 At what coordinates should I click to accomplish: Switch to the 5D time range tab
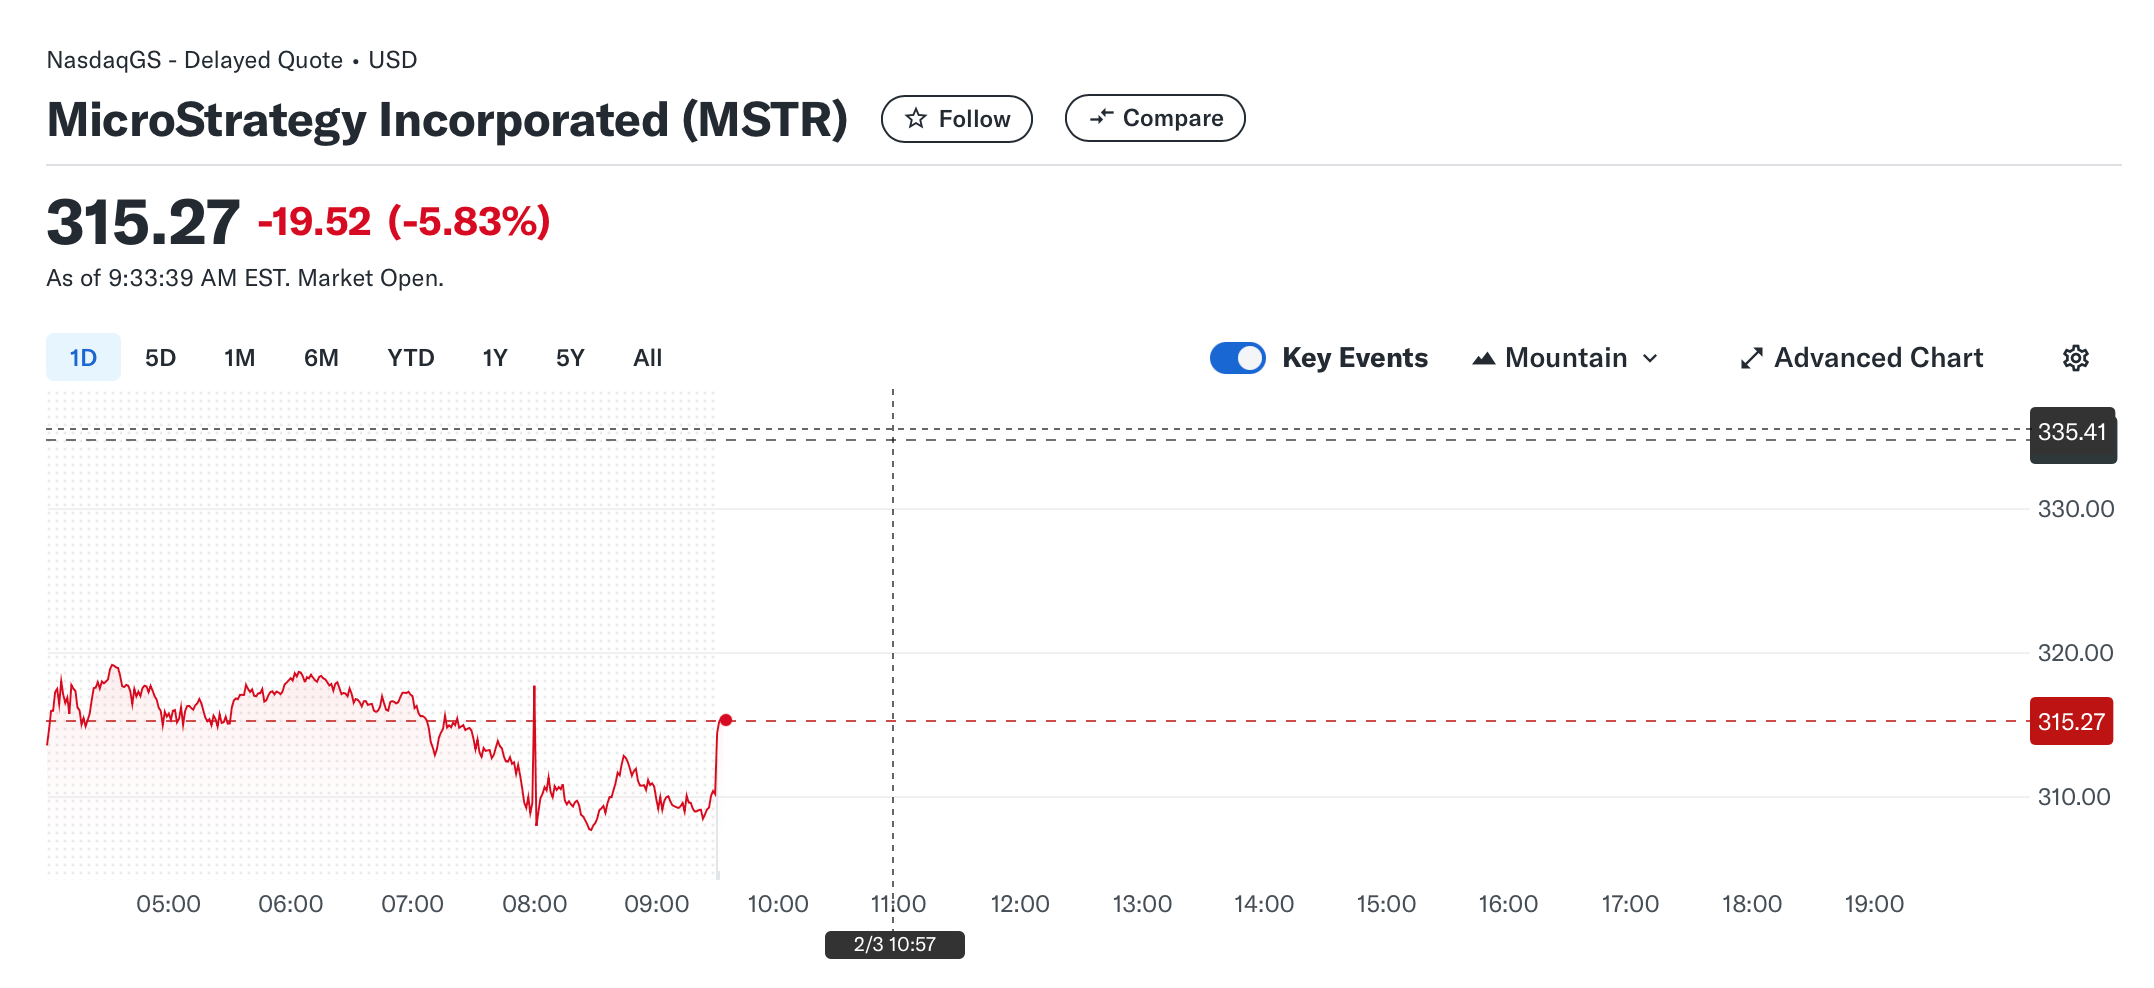[x=160, y=357]
